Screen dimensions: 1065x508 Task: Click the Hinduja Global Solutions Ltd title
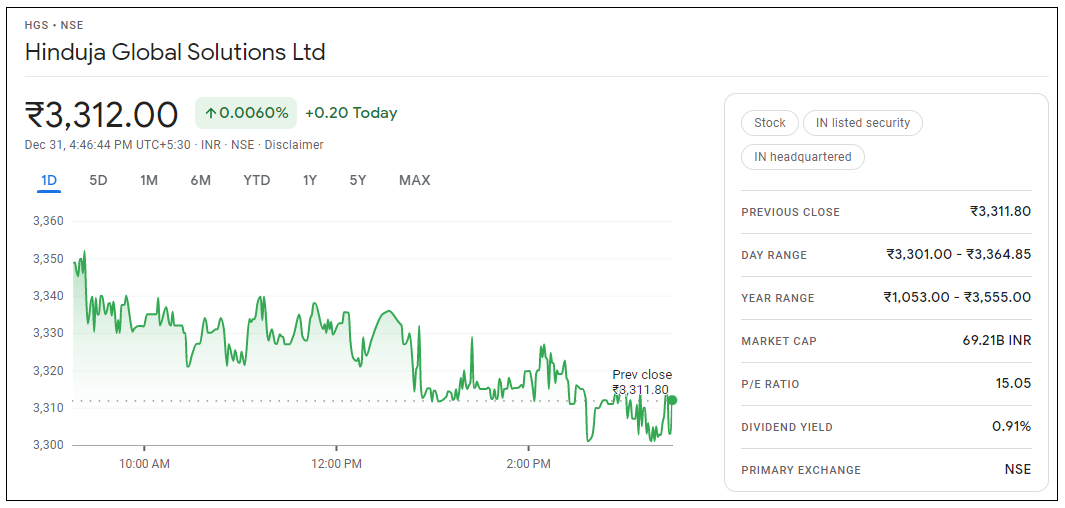pyautogui.click(x=175, y=52)
